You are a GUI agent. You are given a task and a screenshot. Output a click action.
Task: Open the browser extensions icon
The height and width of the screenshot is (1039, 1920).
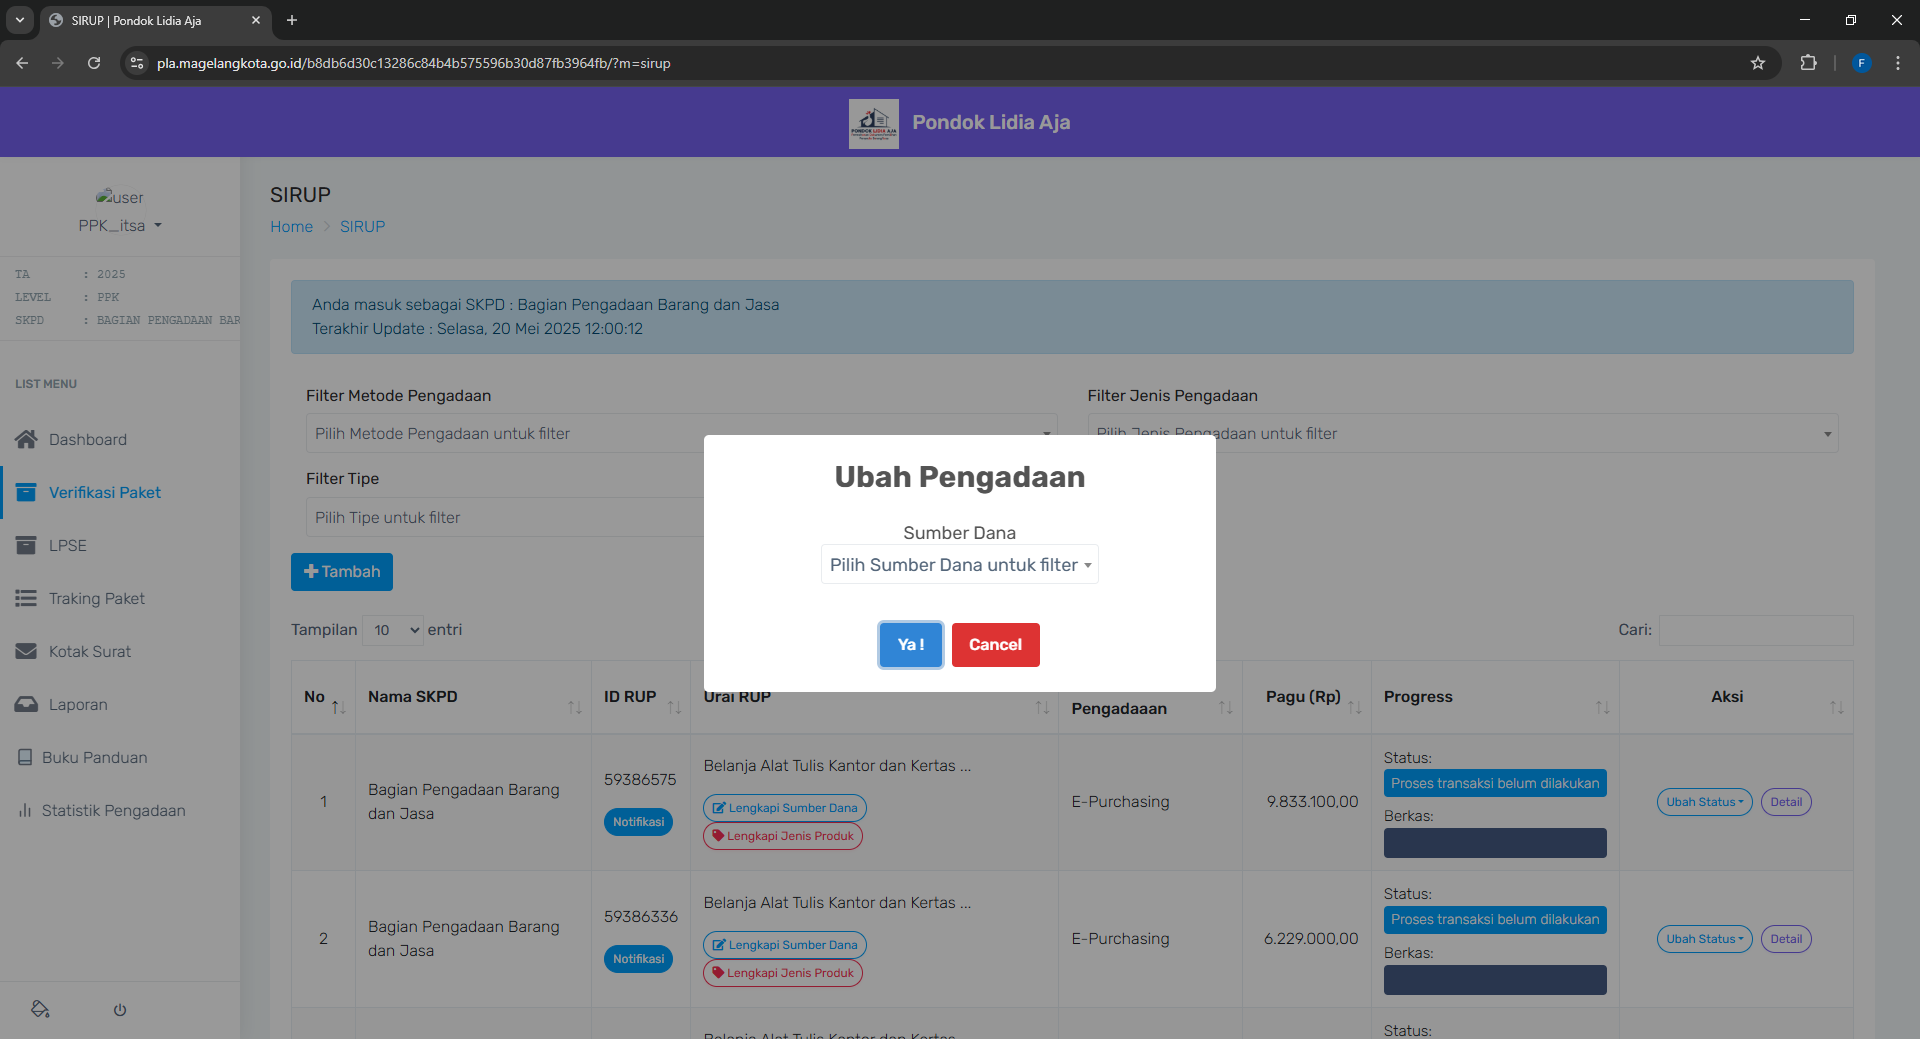(1808, 63)
